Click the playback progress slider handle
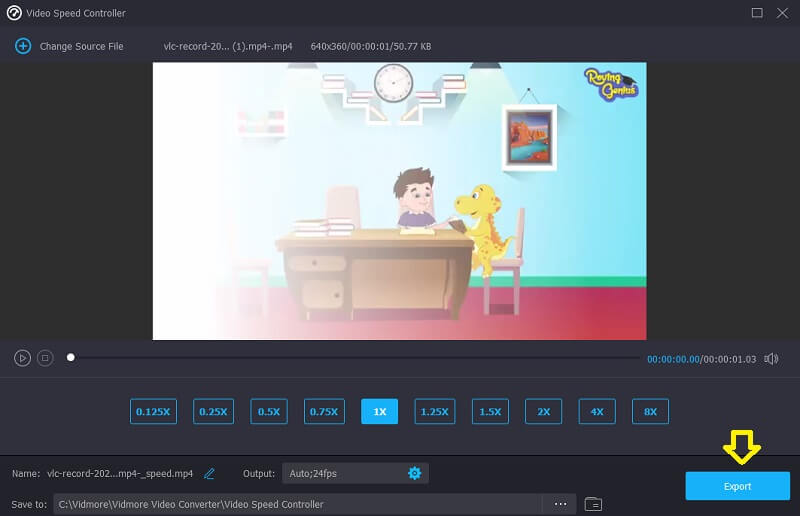 click(71, 358)
